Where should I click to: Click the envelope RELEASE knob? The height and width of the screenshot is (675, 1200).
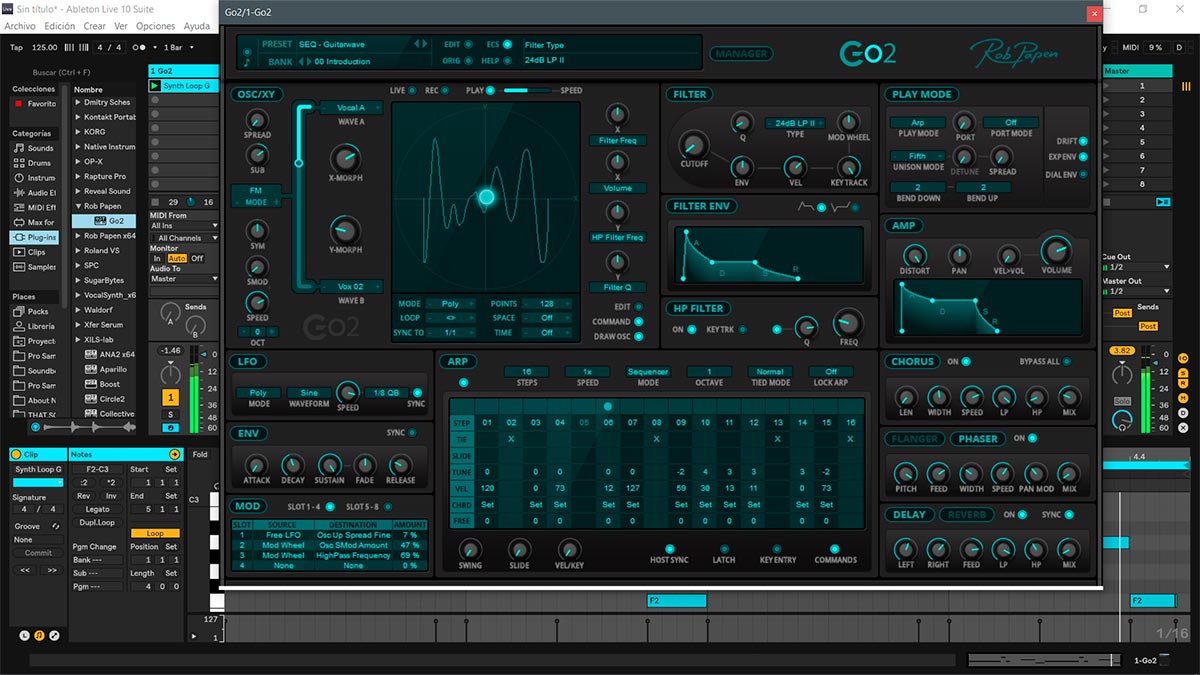click(x=400, y=465)
